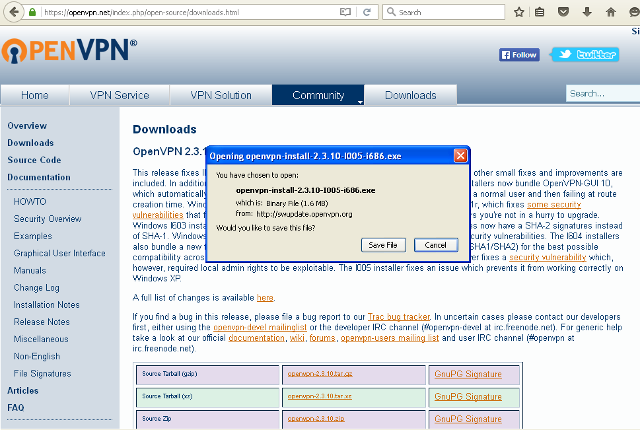Download openvpn-2.3.10.tar.gz
Image resolution: width=640 pixels, height=430 pixels.
click(320, 374)
